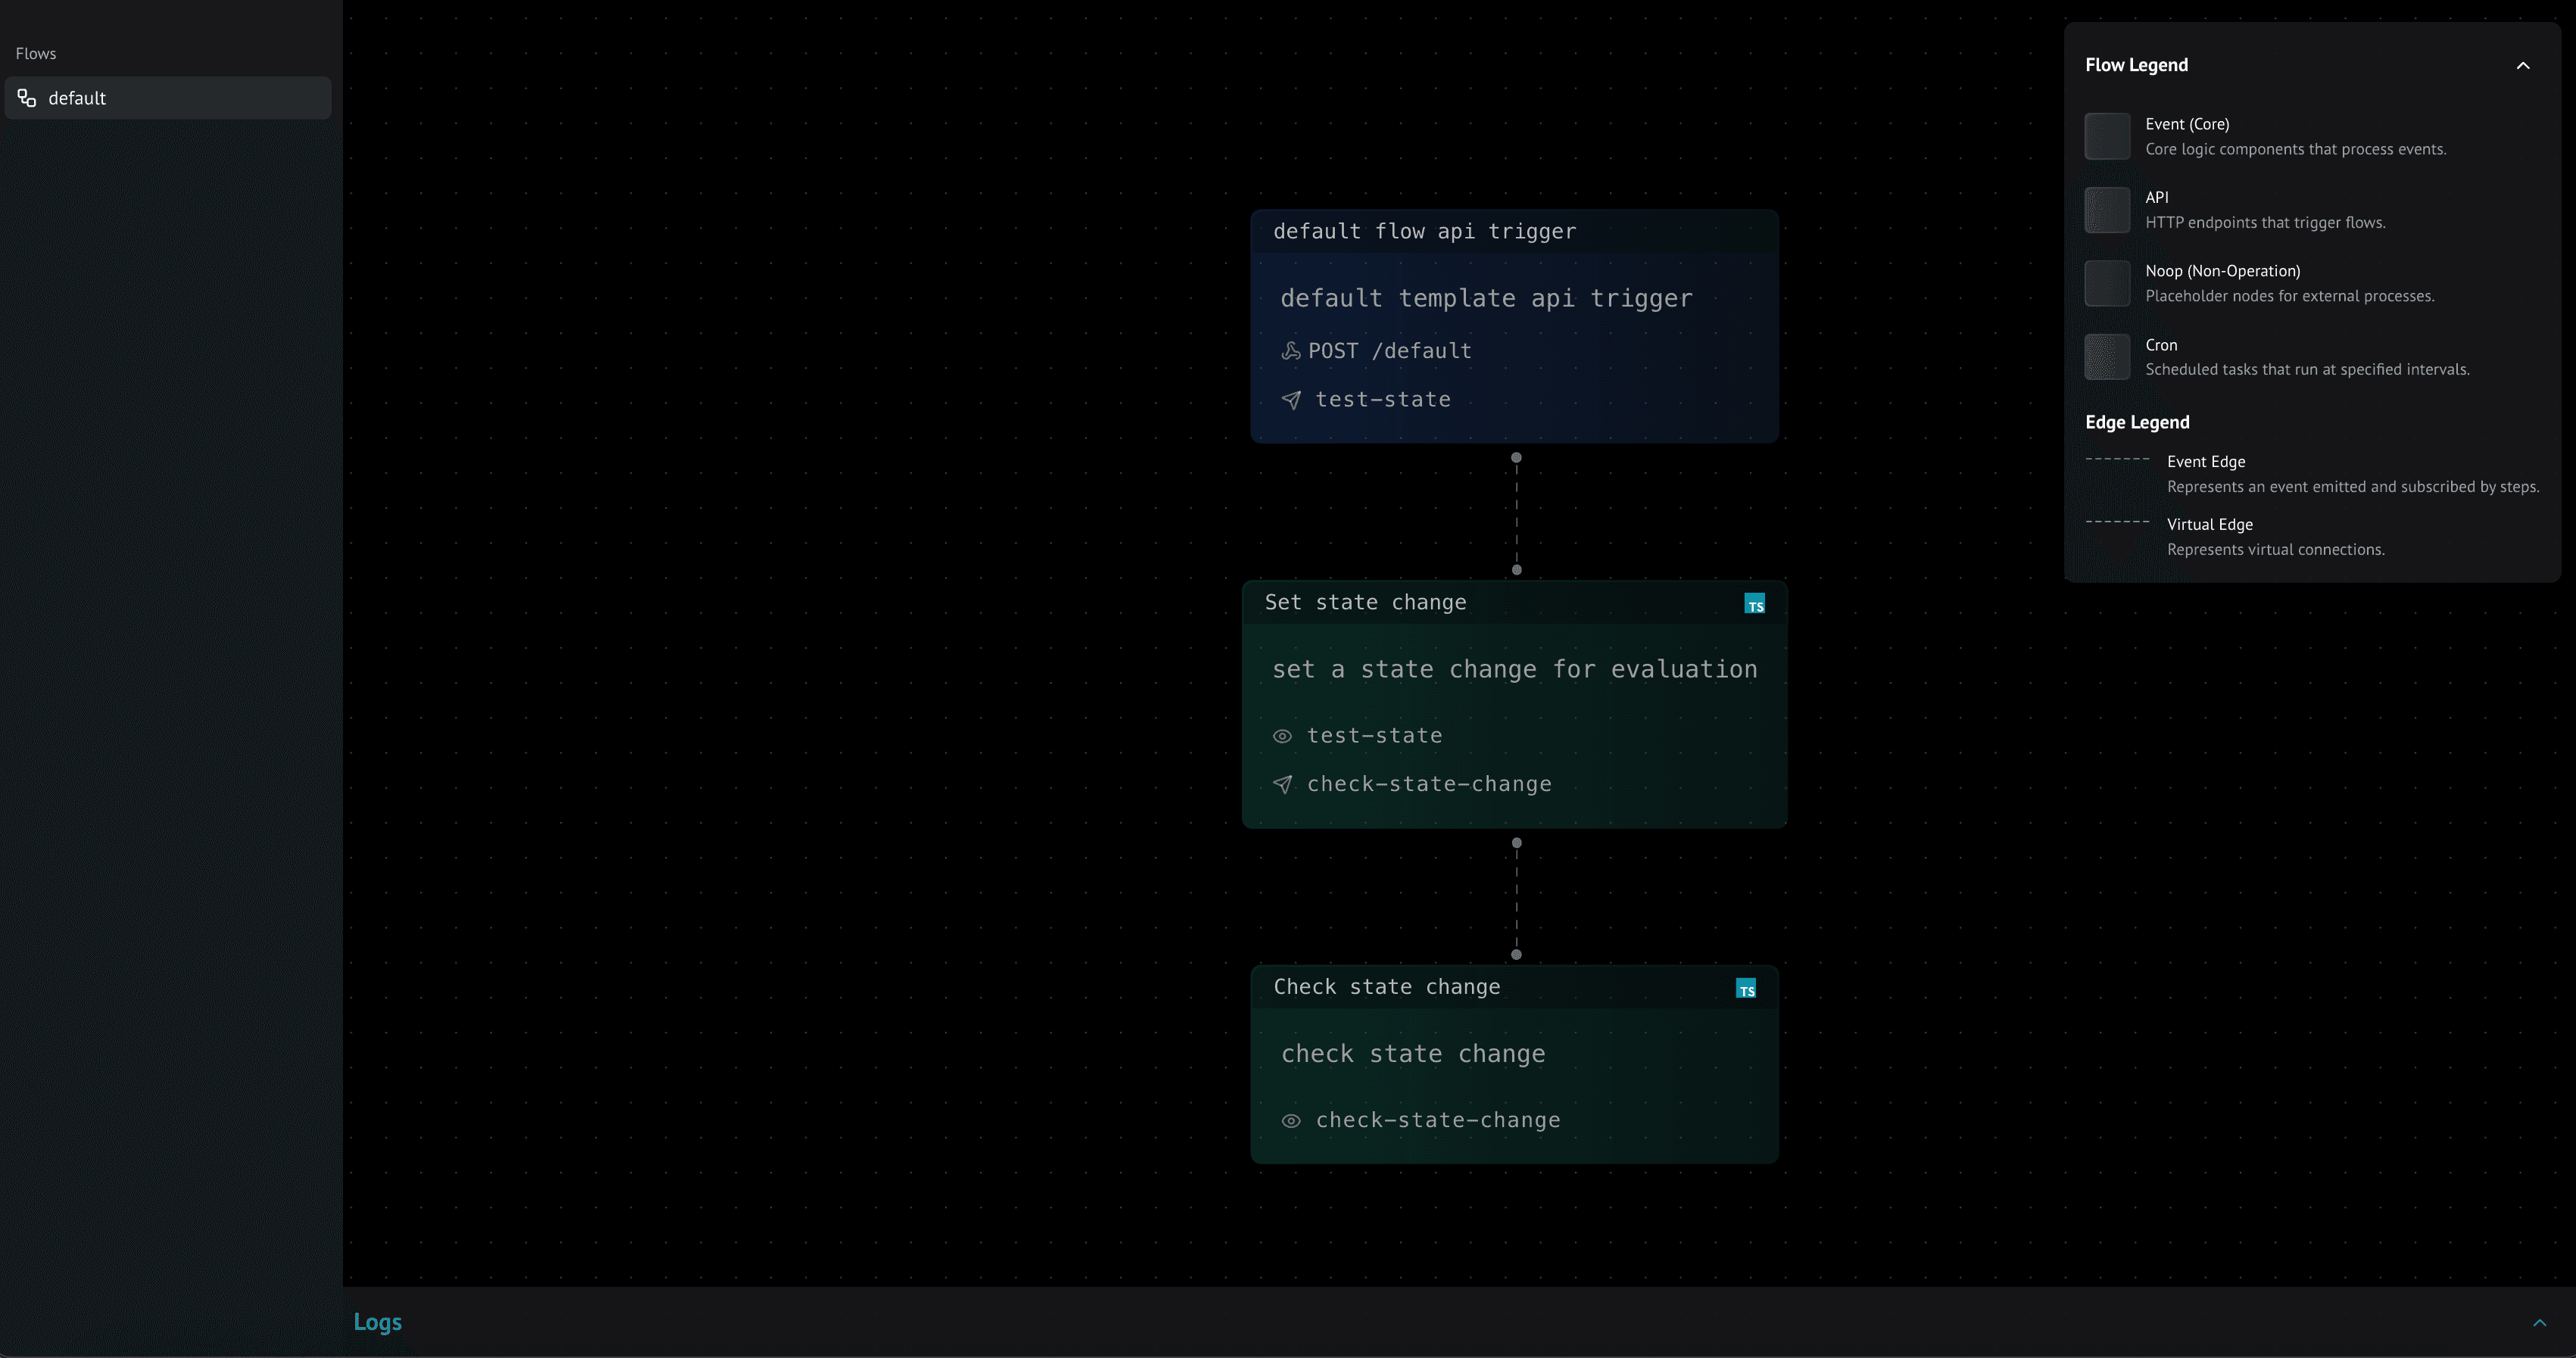
Task: Click the Noop (Non-Operation) legend entry
Action: coord(2222,271)
